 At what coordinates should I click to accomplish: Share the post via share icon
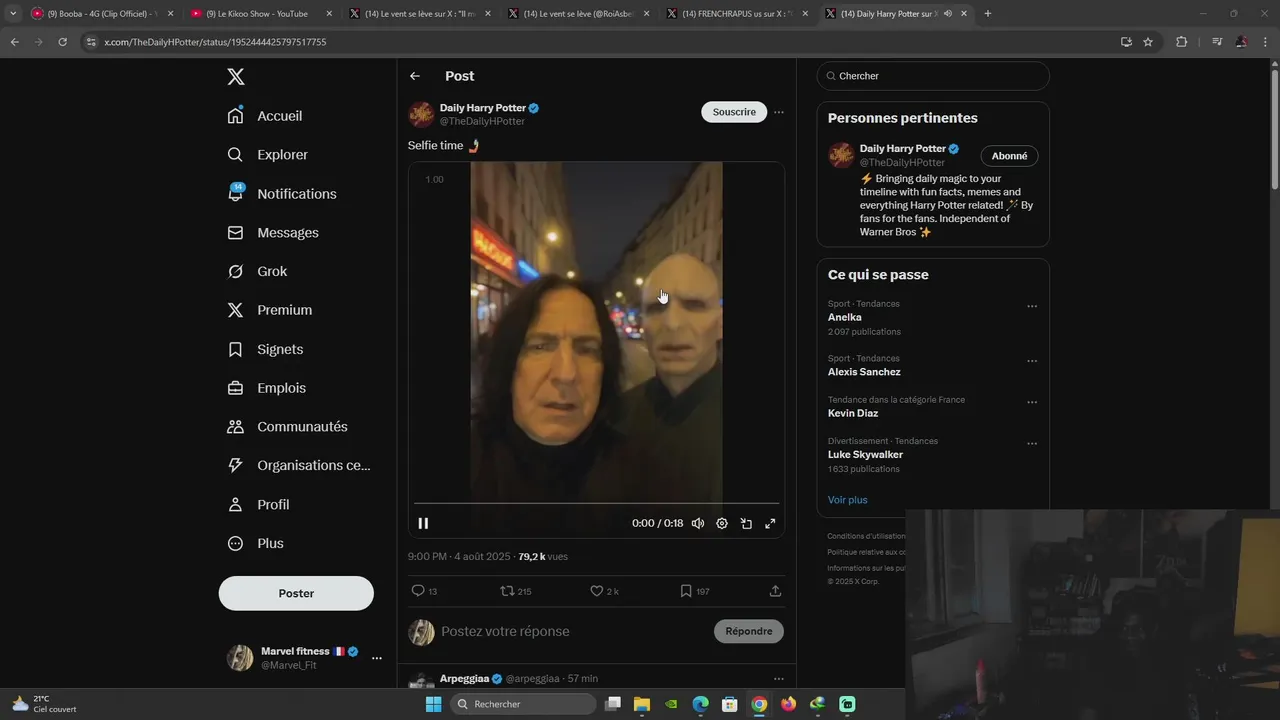775,591
